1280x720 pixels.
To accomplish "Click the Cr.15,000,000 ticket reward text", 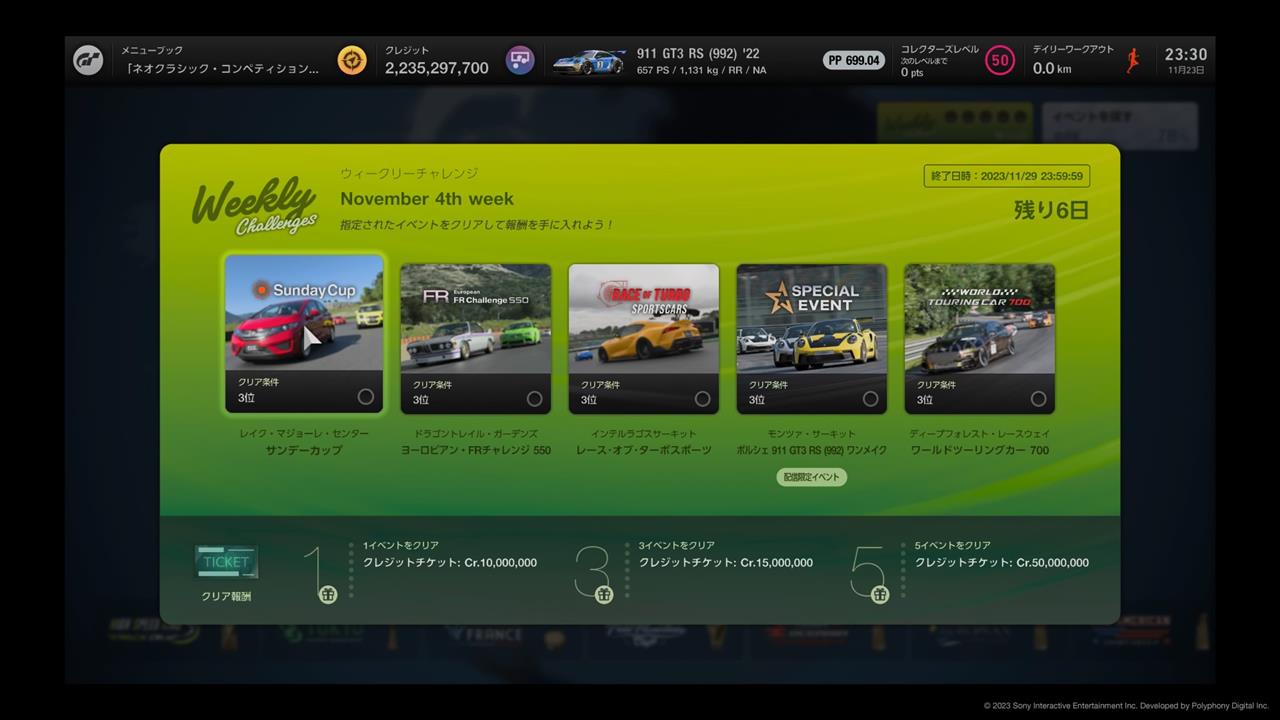I will pos(726,563).
